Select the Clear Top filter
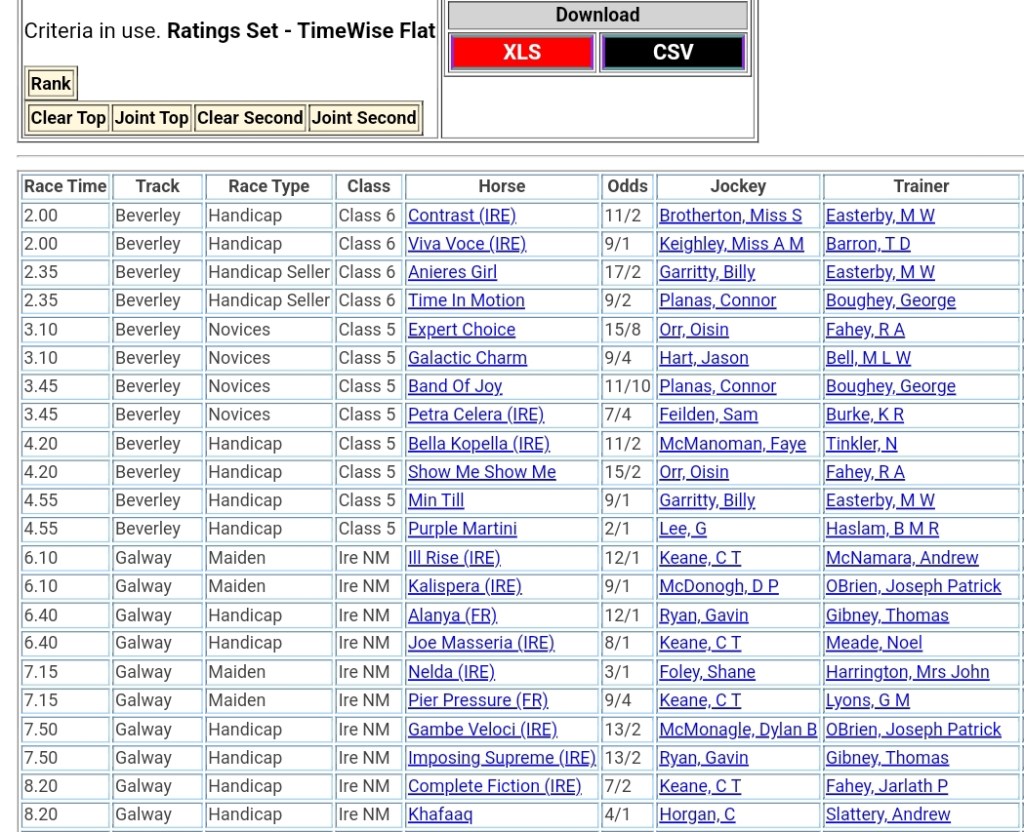1024x832 pixels. tap(68, 118)
